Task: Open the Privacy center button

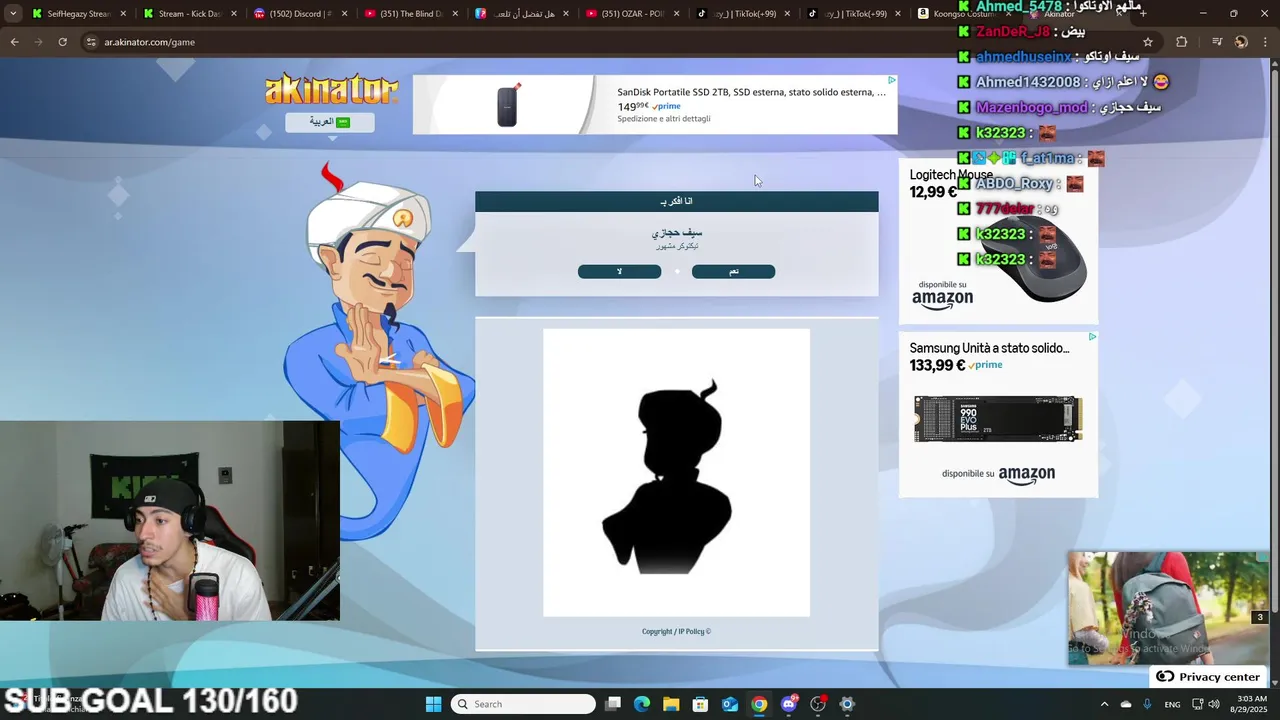Action: (x=1208, y=677)
